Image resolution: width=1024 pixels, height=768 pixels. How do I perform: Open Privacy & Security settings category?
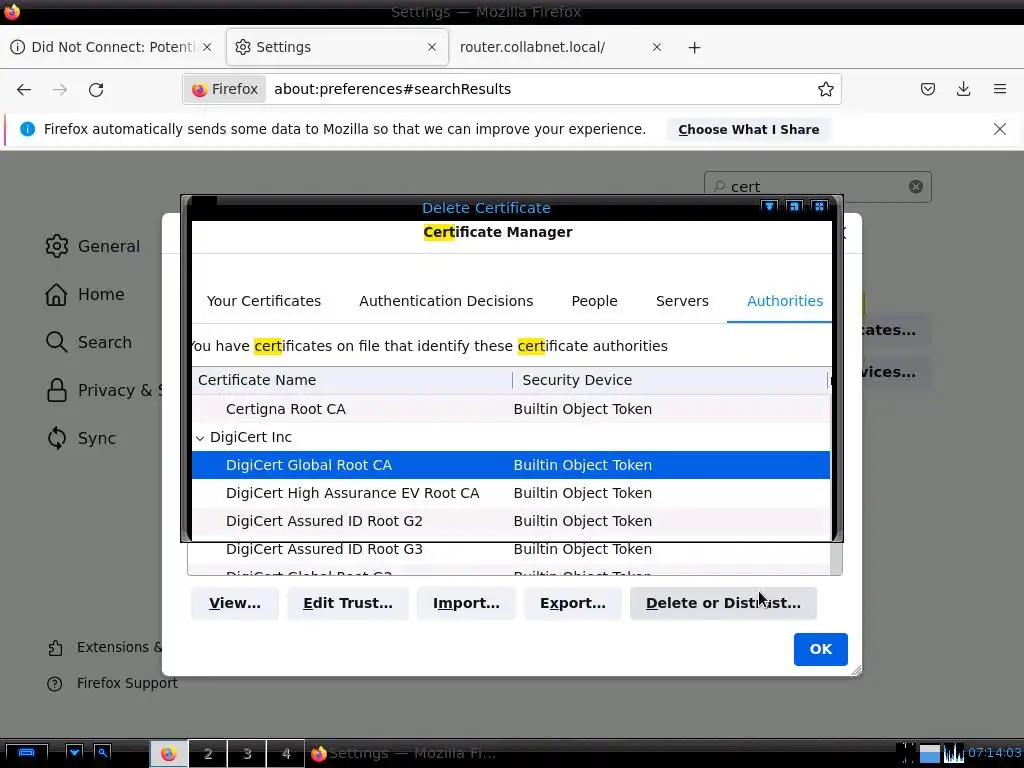click(103, 391)
